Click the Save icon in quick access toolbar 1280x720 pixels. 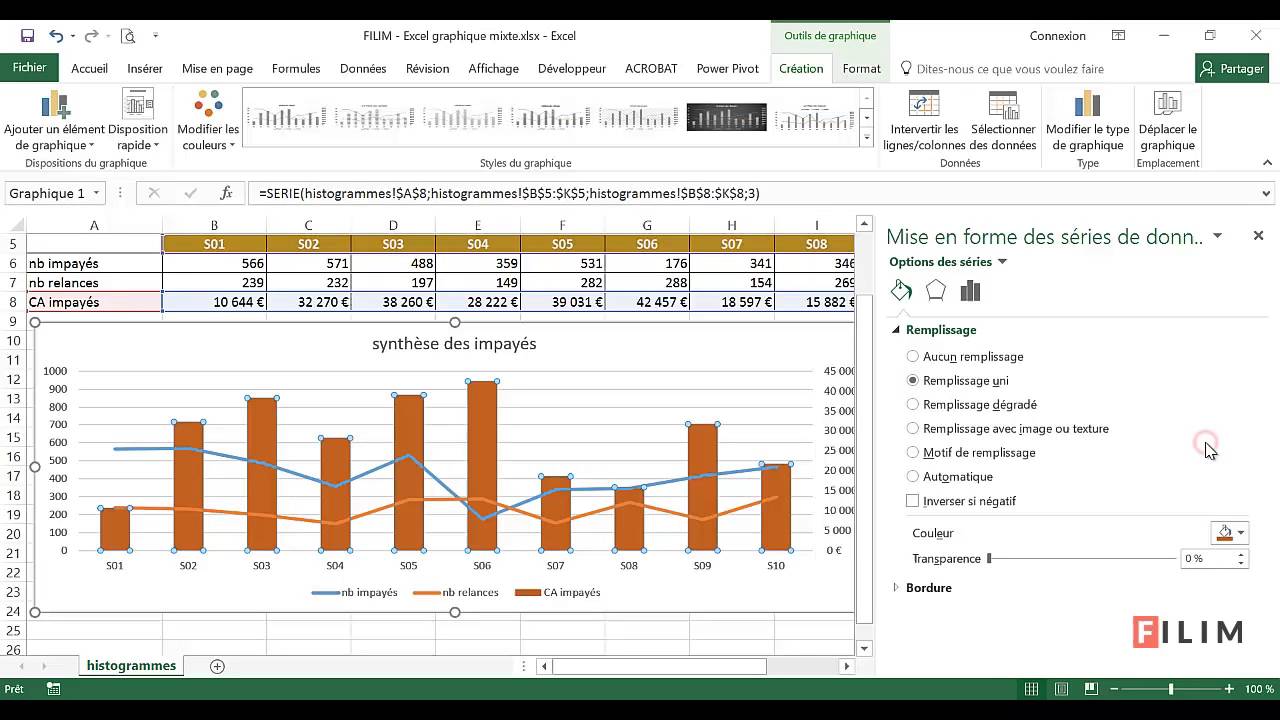tap(27, 36)
